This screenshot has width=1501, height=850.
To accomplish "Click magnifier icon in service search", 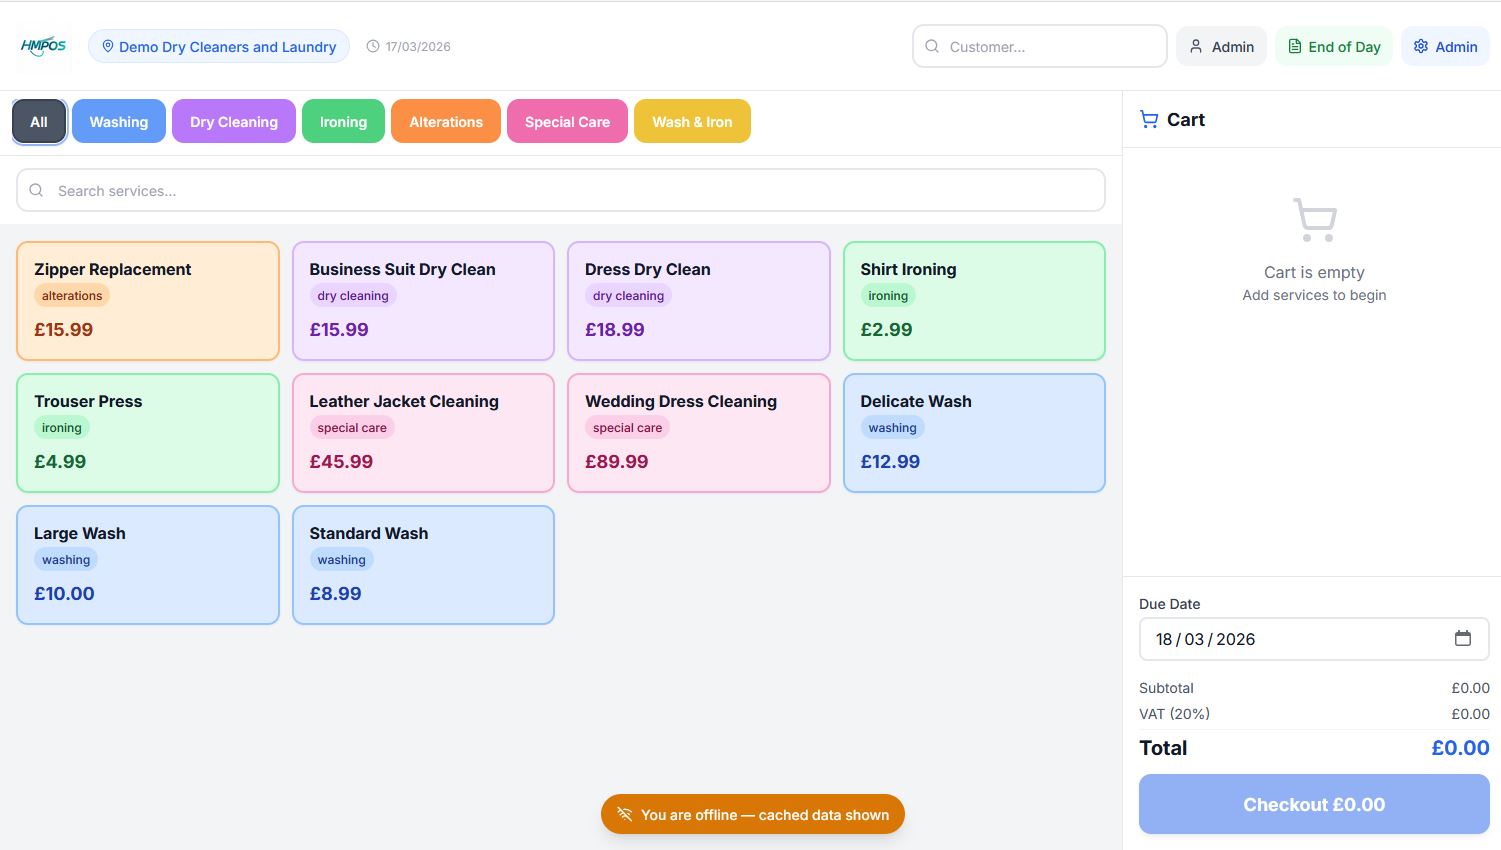I will [36, 190].
